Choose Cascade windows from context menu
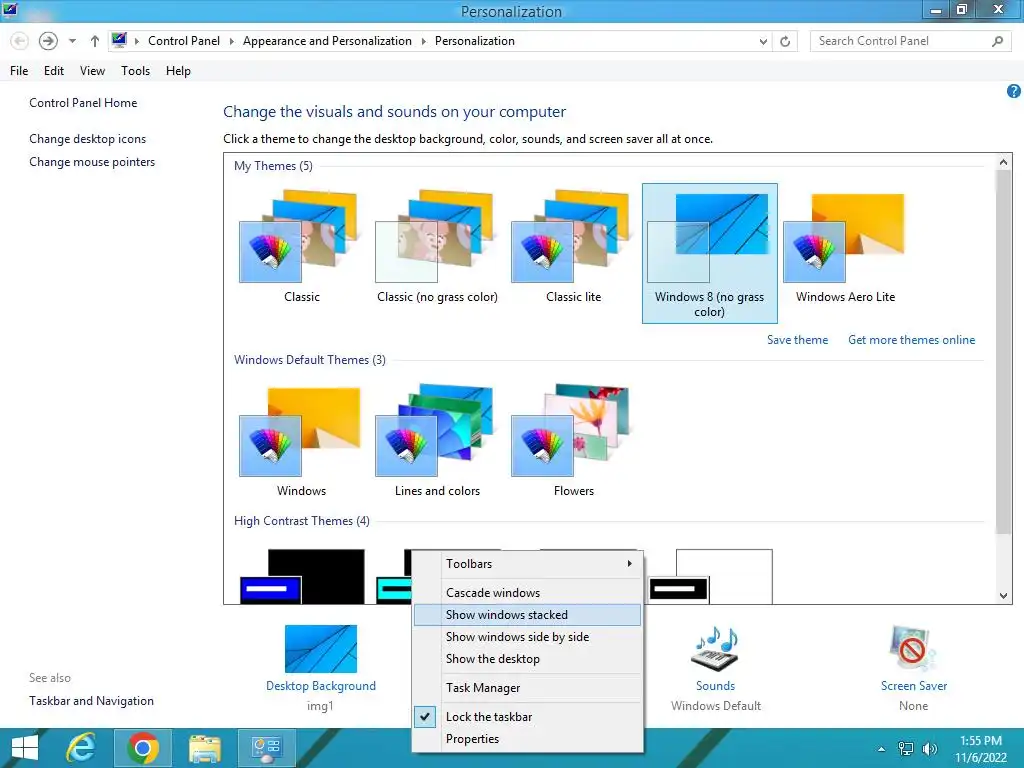The height and width of the screenshot is (768, 1024). pyautogui.click(x=528, y=592)
